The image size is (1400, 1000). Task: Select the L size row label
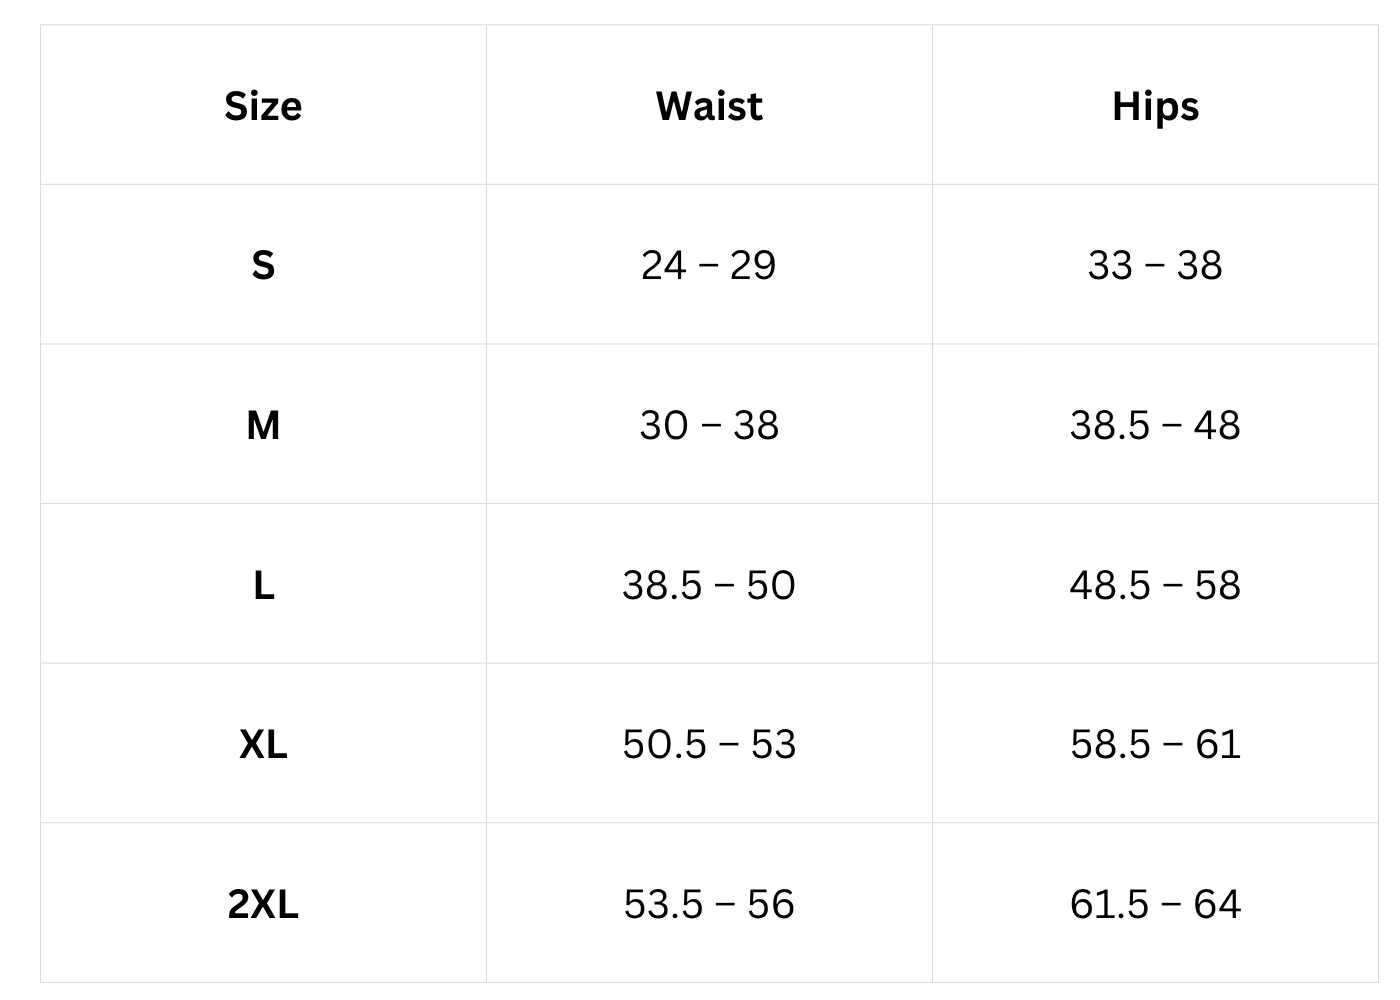click(x=263, y=585)
